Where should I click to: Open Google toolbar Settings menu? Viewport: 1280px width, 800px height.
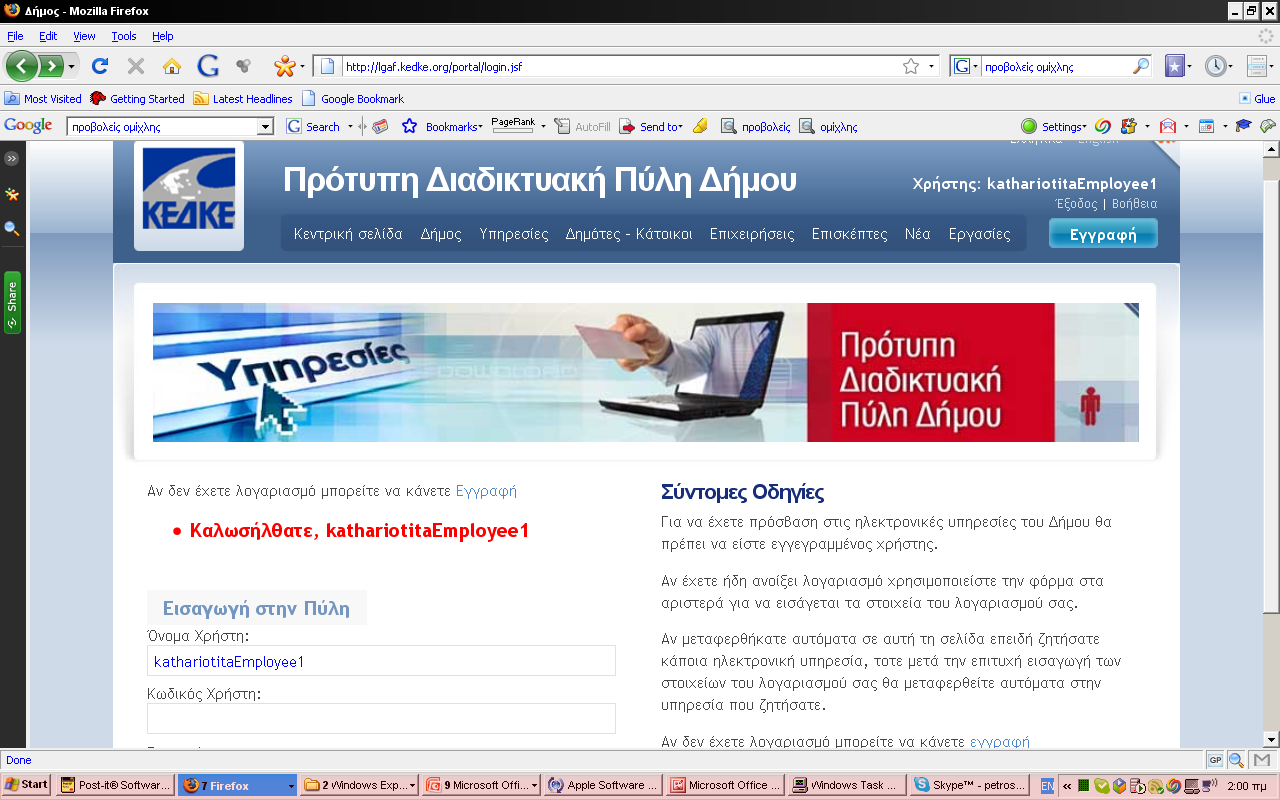point(1054,127)
